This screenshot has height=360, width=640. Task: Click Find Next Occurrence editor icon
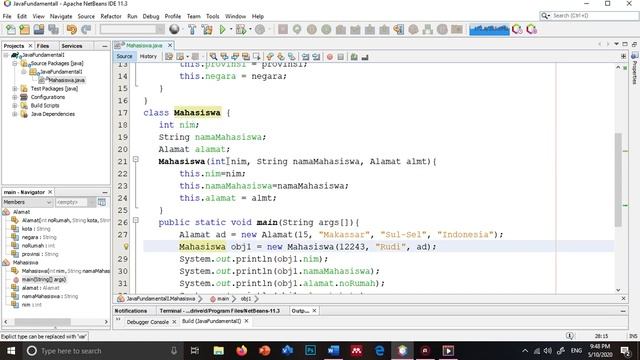(x=235, y=57)
